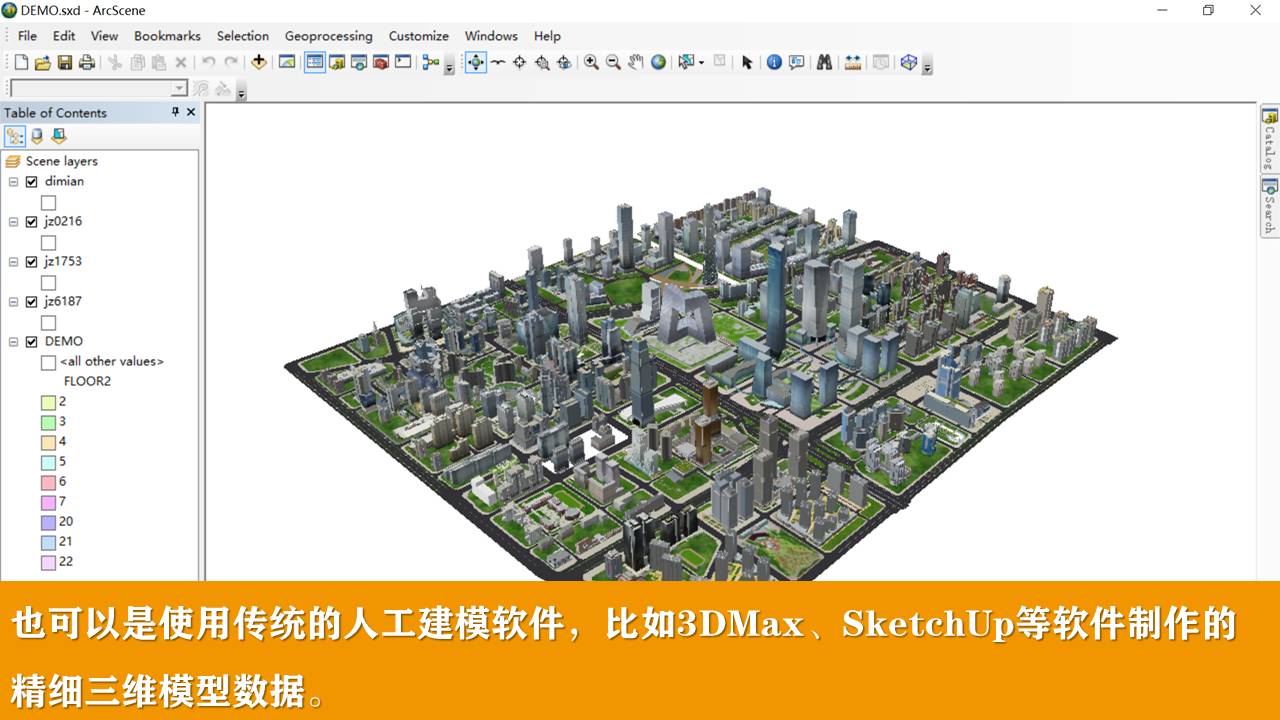Open the Geoprocessing menu
Image resolution: width=1280 pixels, height=720 pixels.
tap(328, 36)
